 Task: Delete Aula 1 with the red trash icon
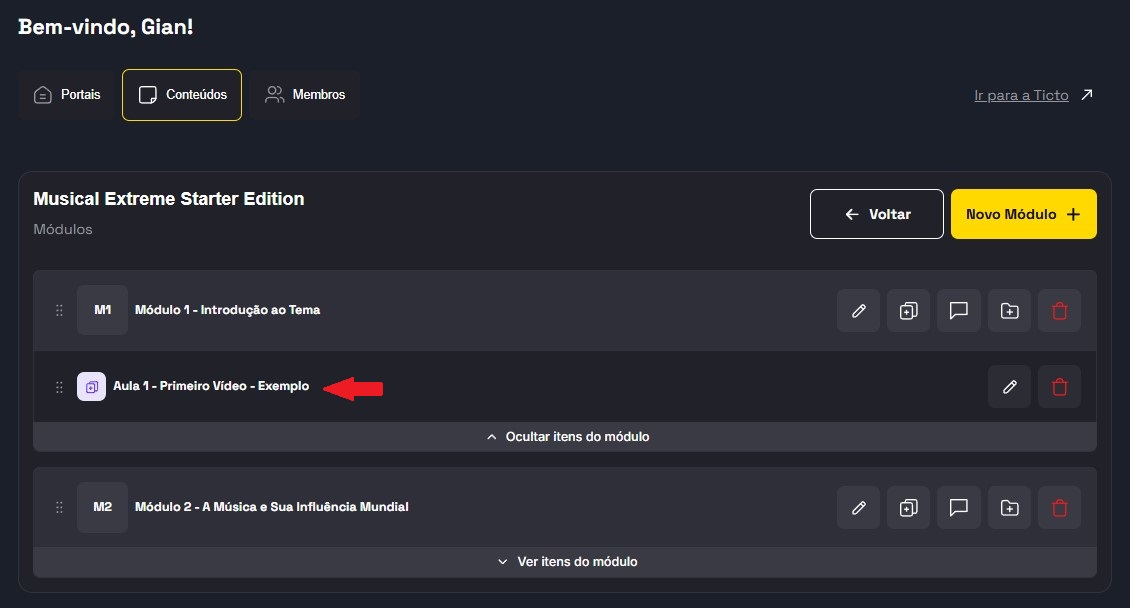click(x=1059, y=386)
